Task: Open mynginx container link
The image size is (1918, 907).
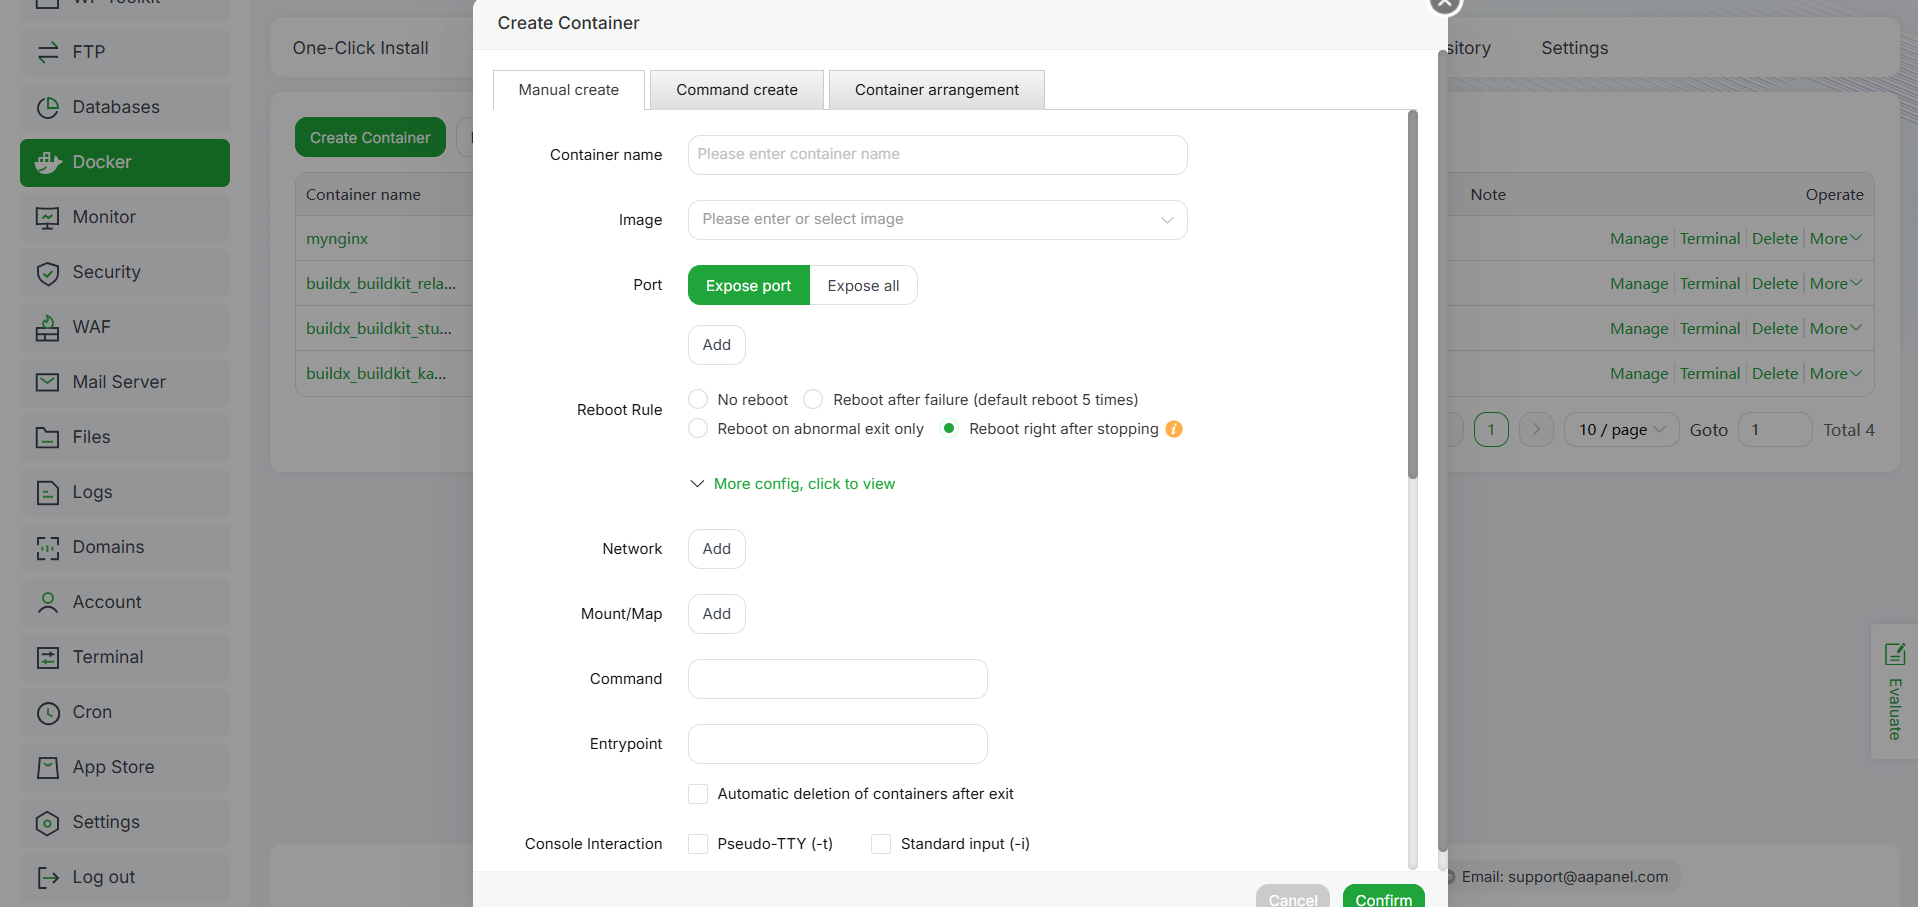Action: (x=337, y=239)
